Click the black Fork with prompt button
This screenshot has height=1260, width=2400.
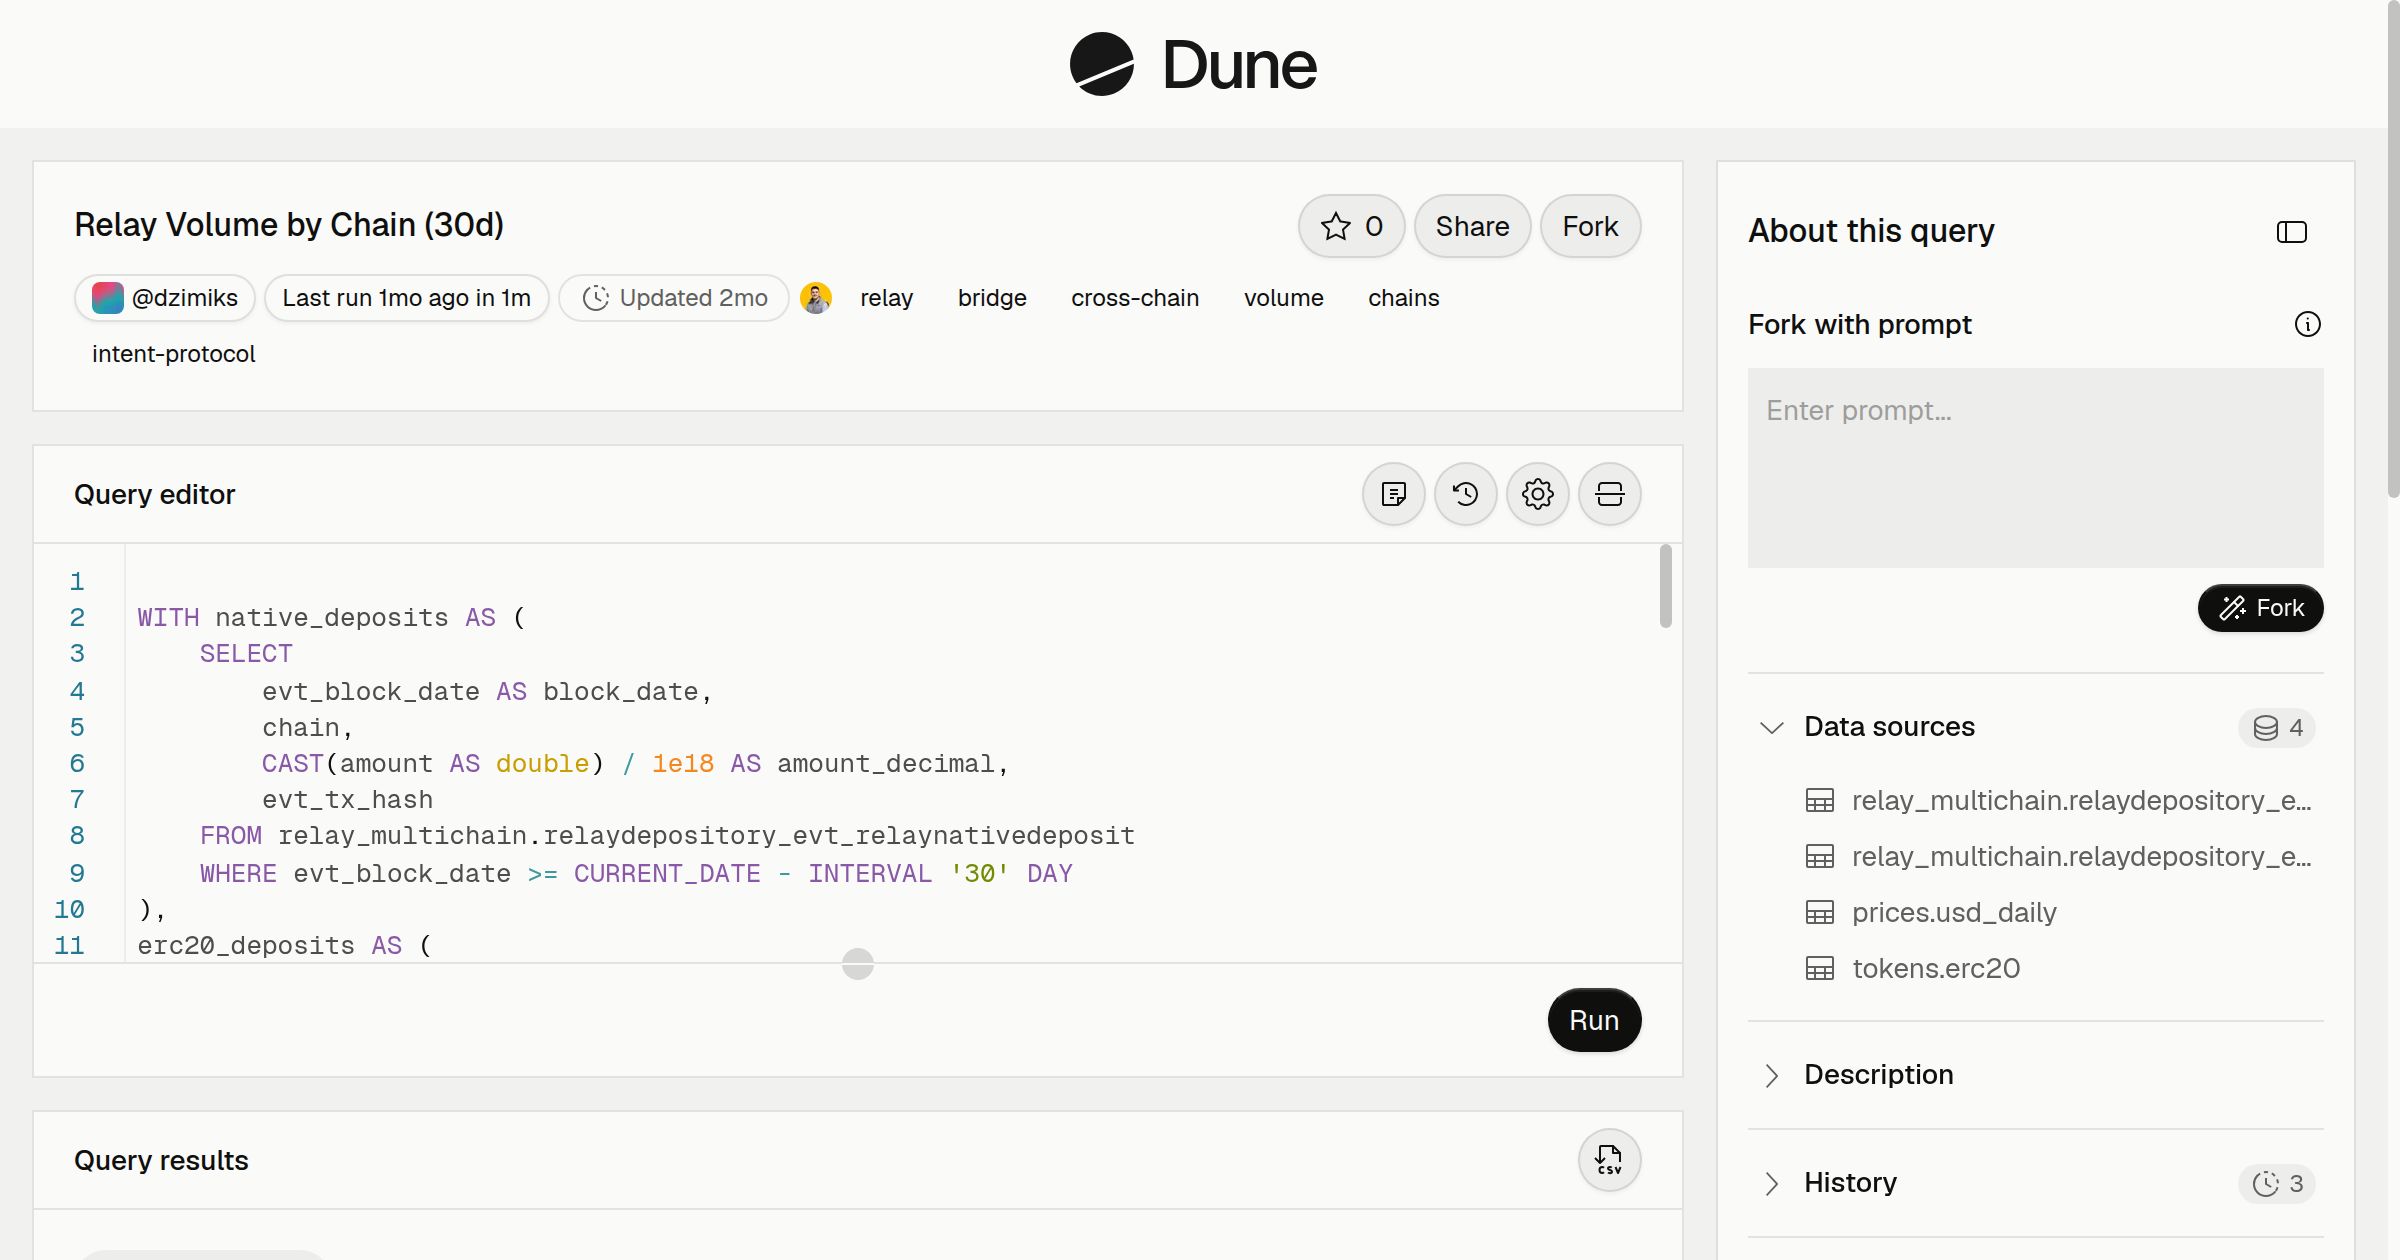tap(2260, 608)
